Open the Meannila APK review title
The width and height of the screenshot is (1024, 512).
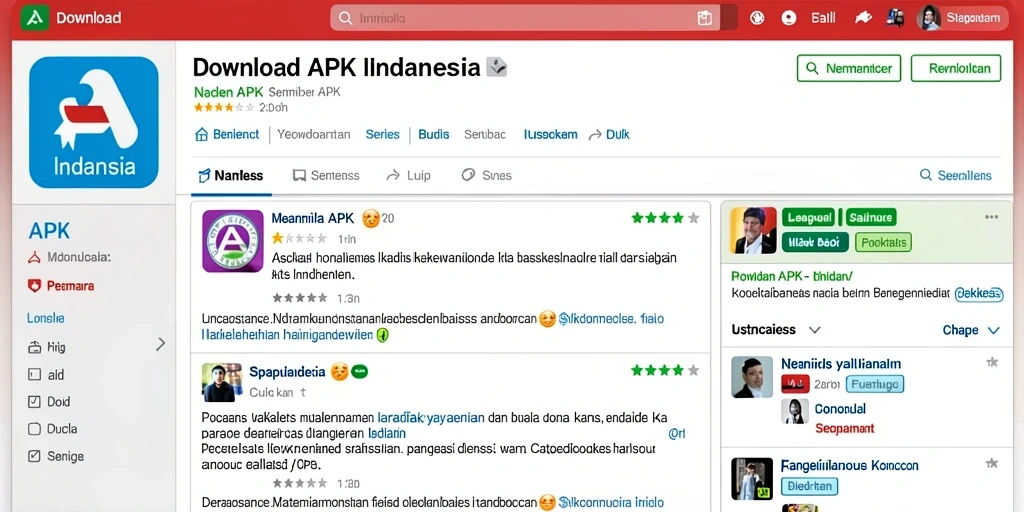[x=312, y=217]
